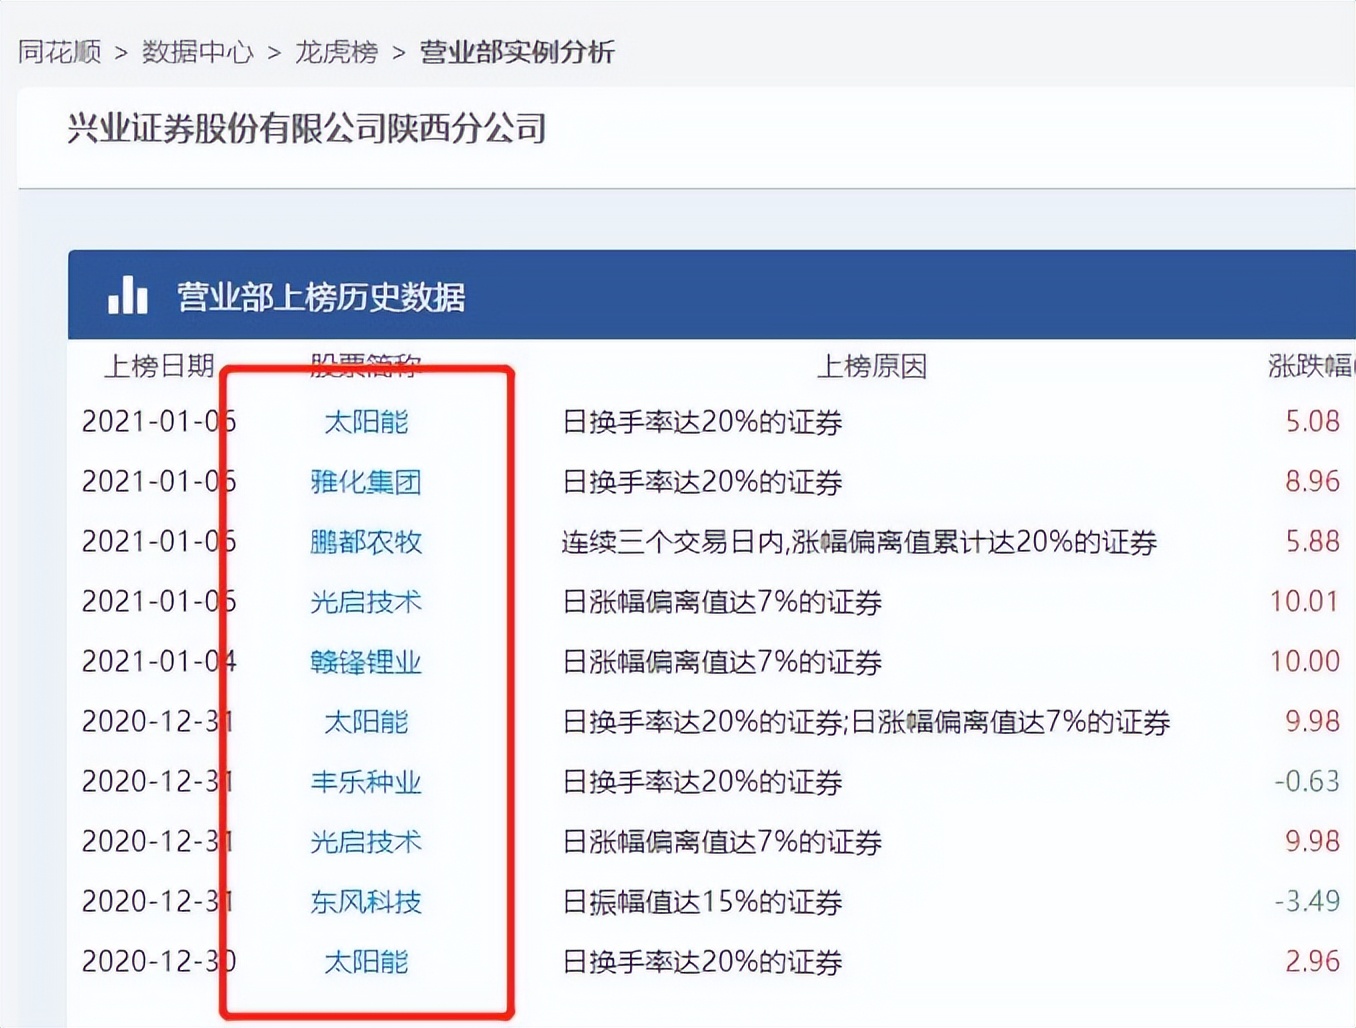Click the 连续三个交易日内,涨幅偏离值累计达20%的证券 reason
The image size is (1356, 1028).
click(859, 542)
